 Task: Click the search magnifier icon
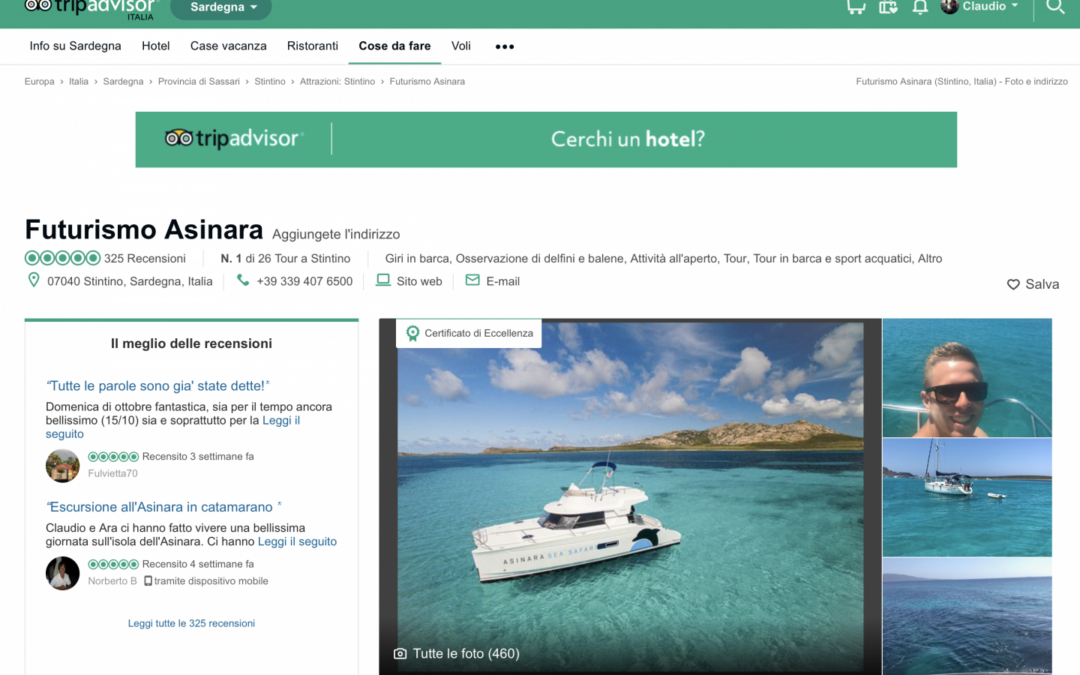[x=1055, y=7]
